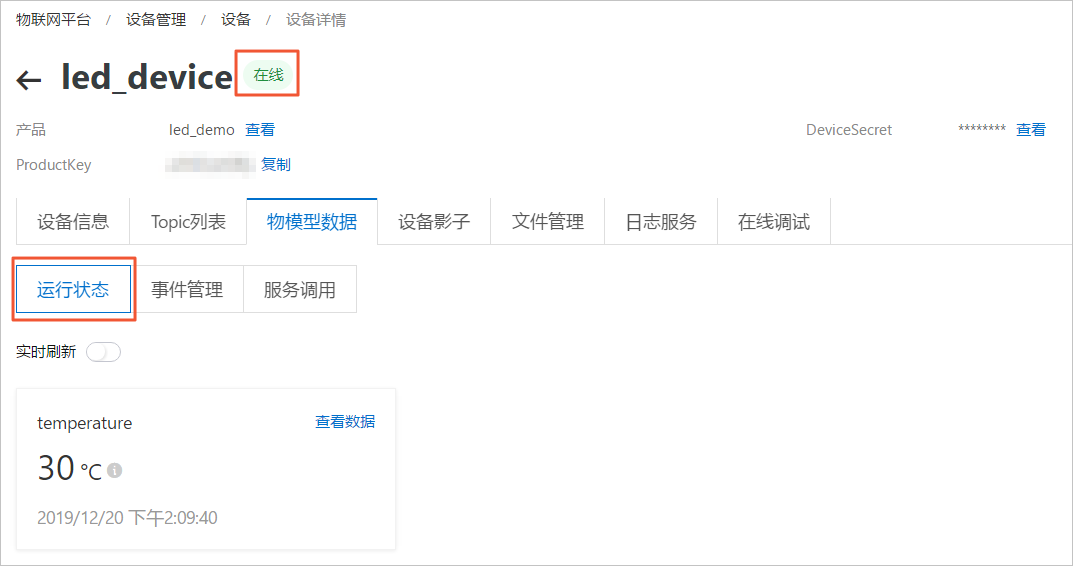Go to the 文件管理 tab

pos(547,222)
